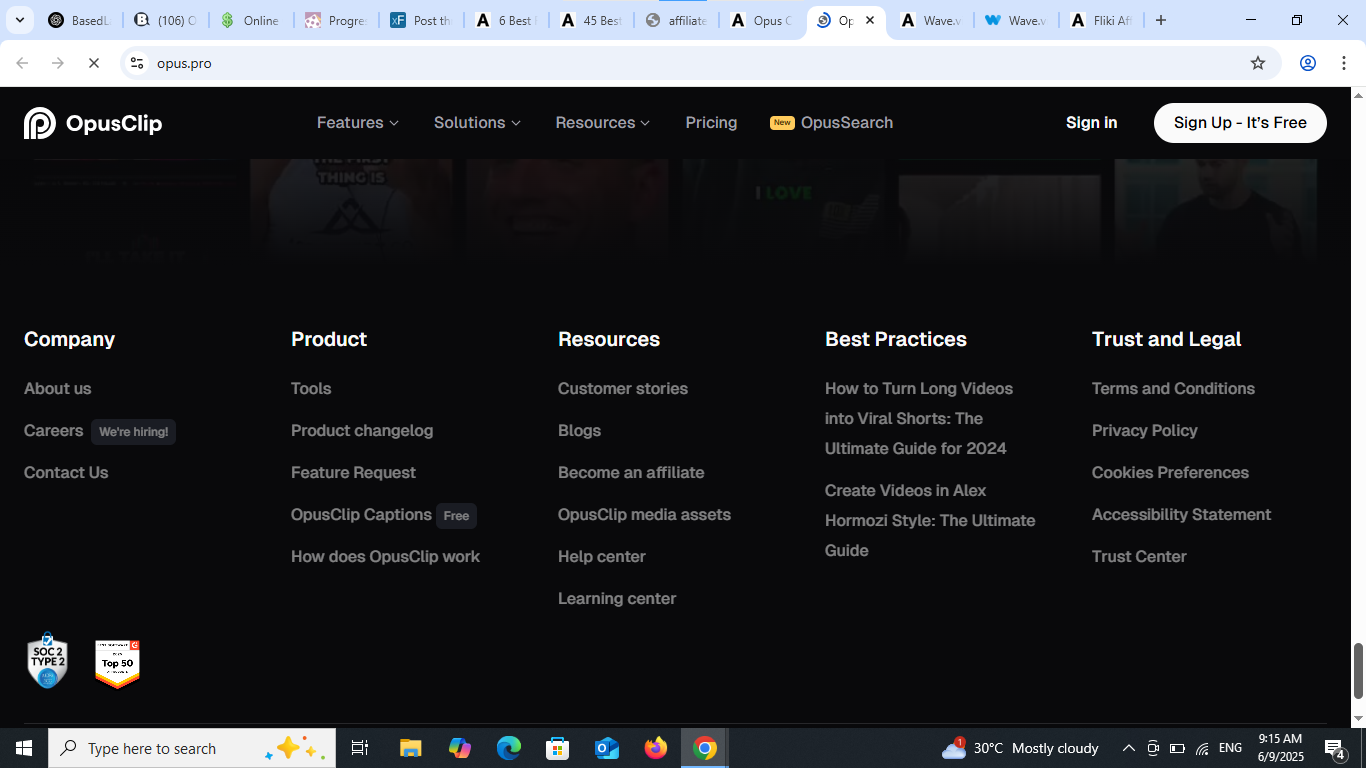Open the Feature Request link
The height and width of the screenshot is (768, 1366).
tap(353, 473)
